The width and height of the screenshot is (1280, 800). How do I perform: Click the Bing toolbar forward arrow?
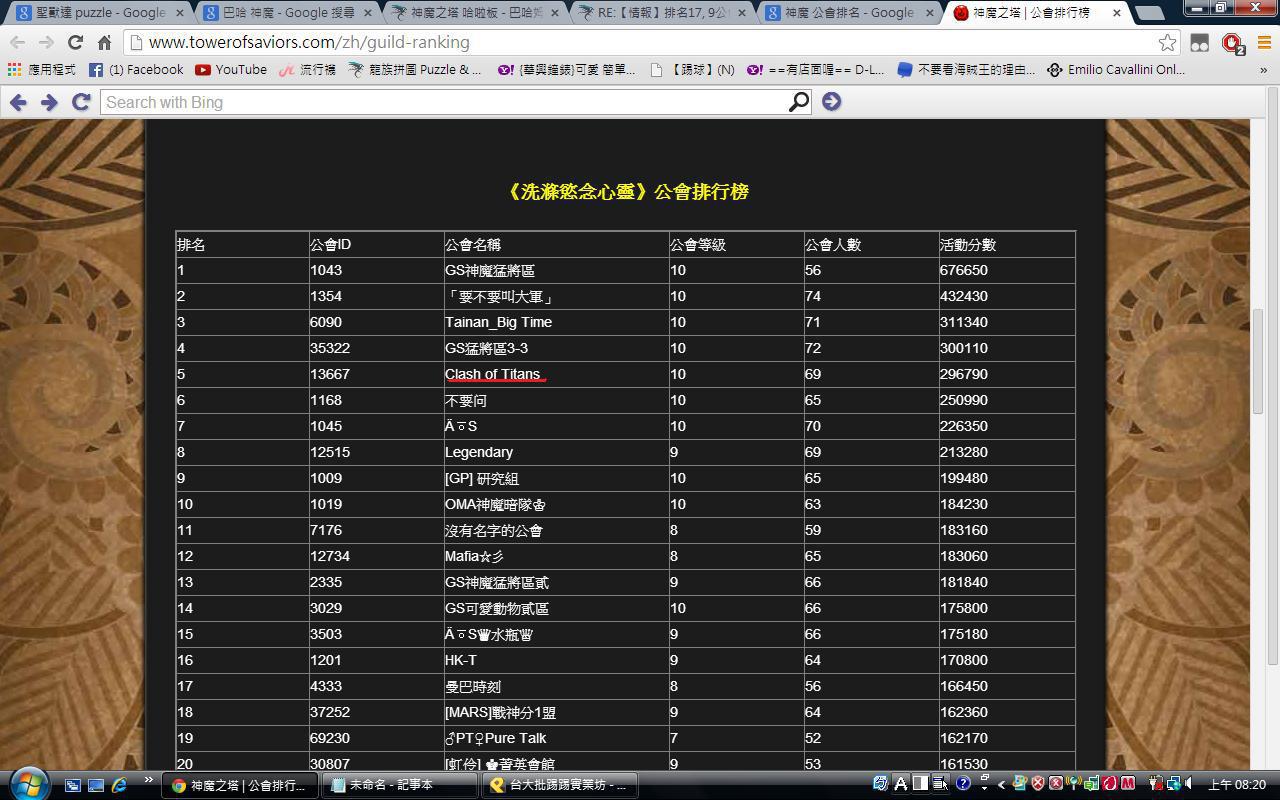click(49, 102)
